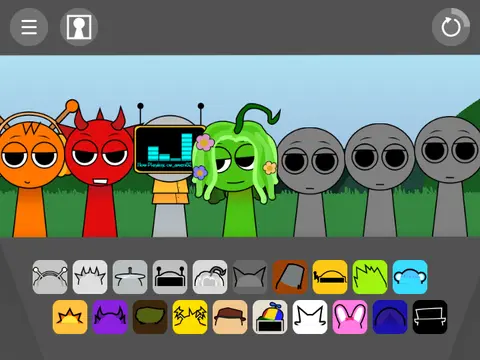The height and width of the screenshot is (360, 480).
Task: Pick the tan brown fedora hat icon
Action: click(230, 317)
